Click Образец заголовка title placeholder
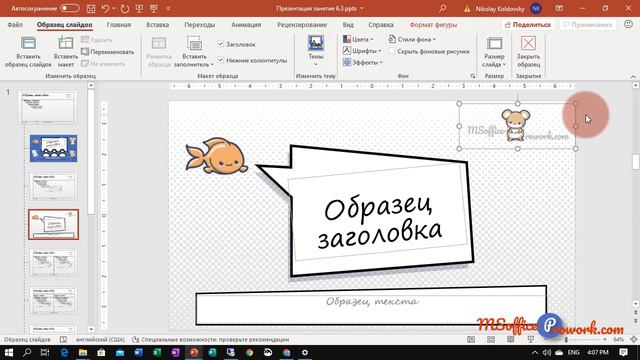640x360 pixels. tap(380, 222)
